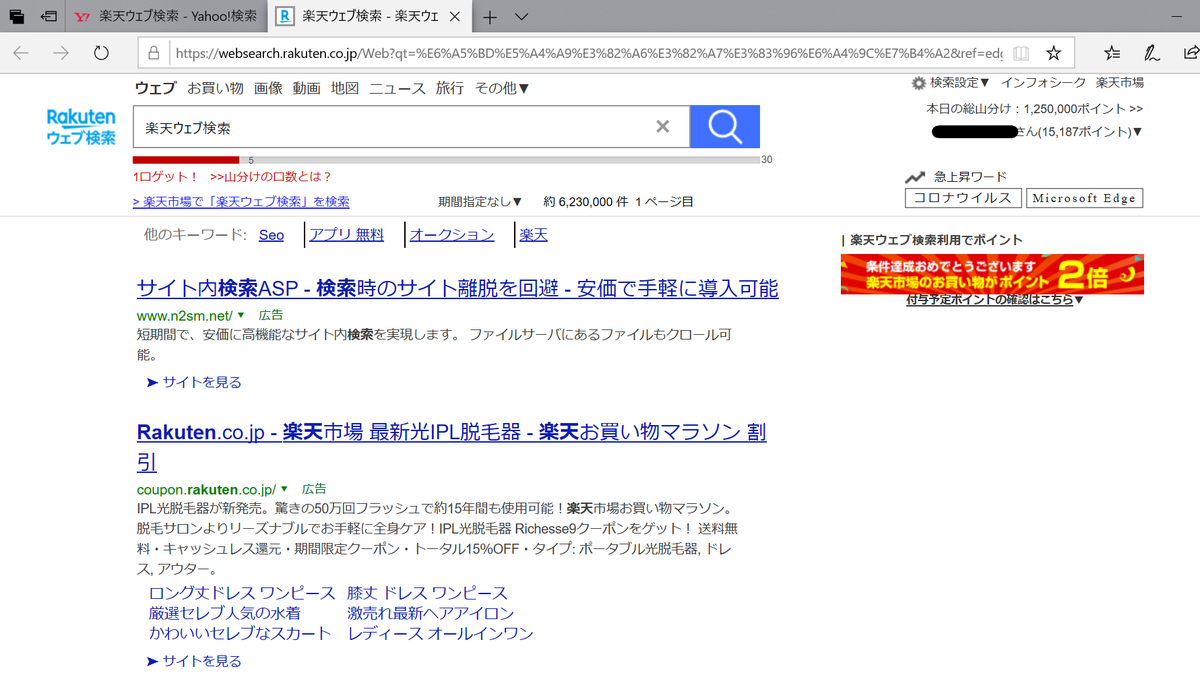
Task: Open the 楽天市場 link at top right
Action: pyautogui.click(x=1120, y=83)
